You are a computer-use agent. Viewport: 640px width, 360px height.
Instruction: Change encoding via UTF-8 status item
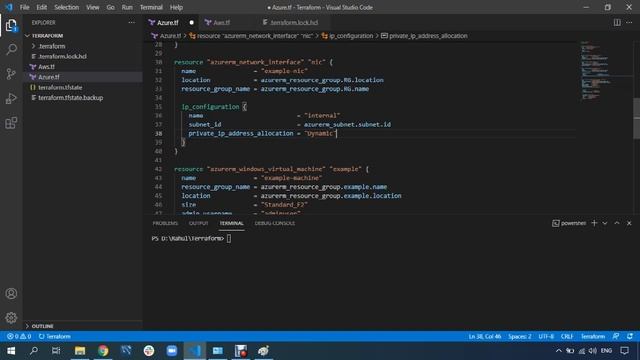coord(546,336)
